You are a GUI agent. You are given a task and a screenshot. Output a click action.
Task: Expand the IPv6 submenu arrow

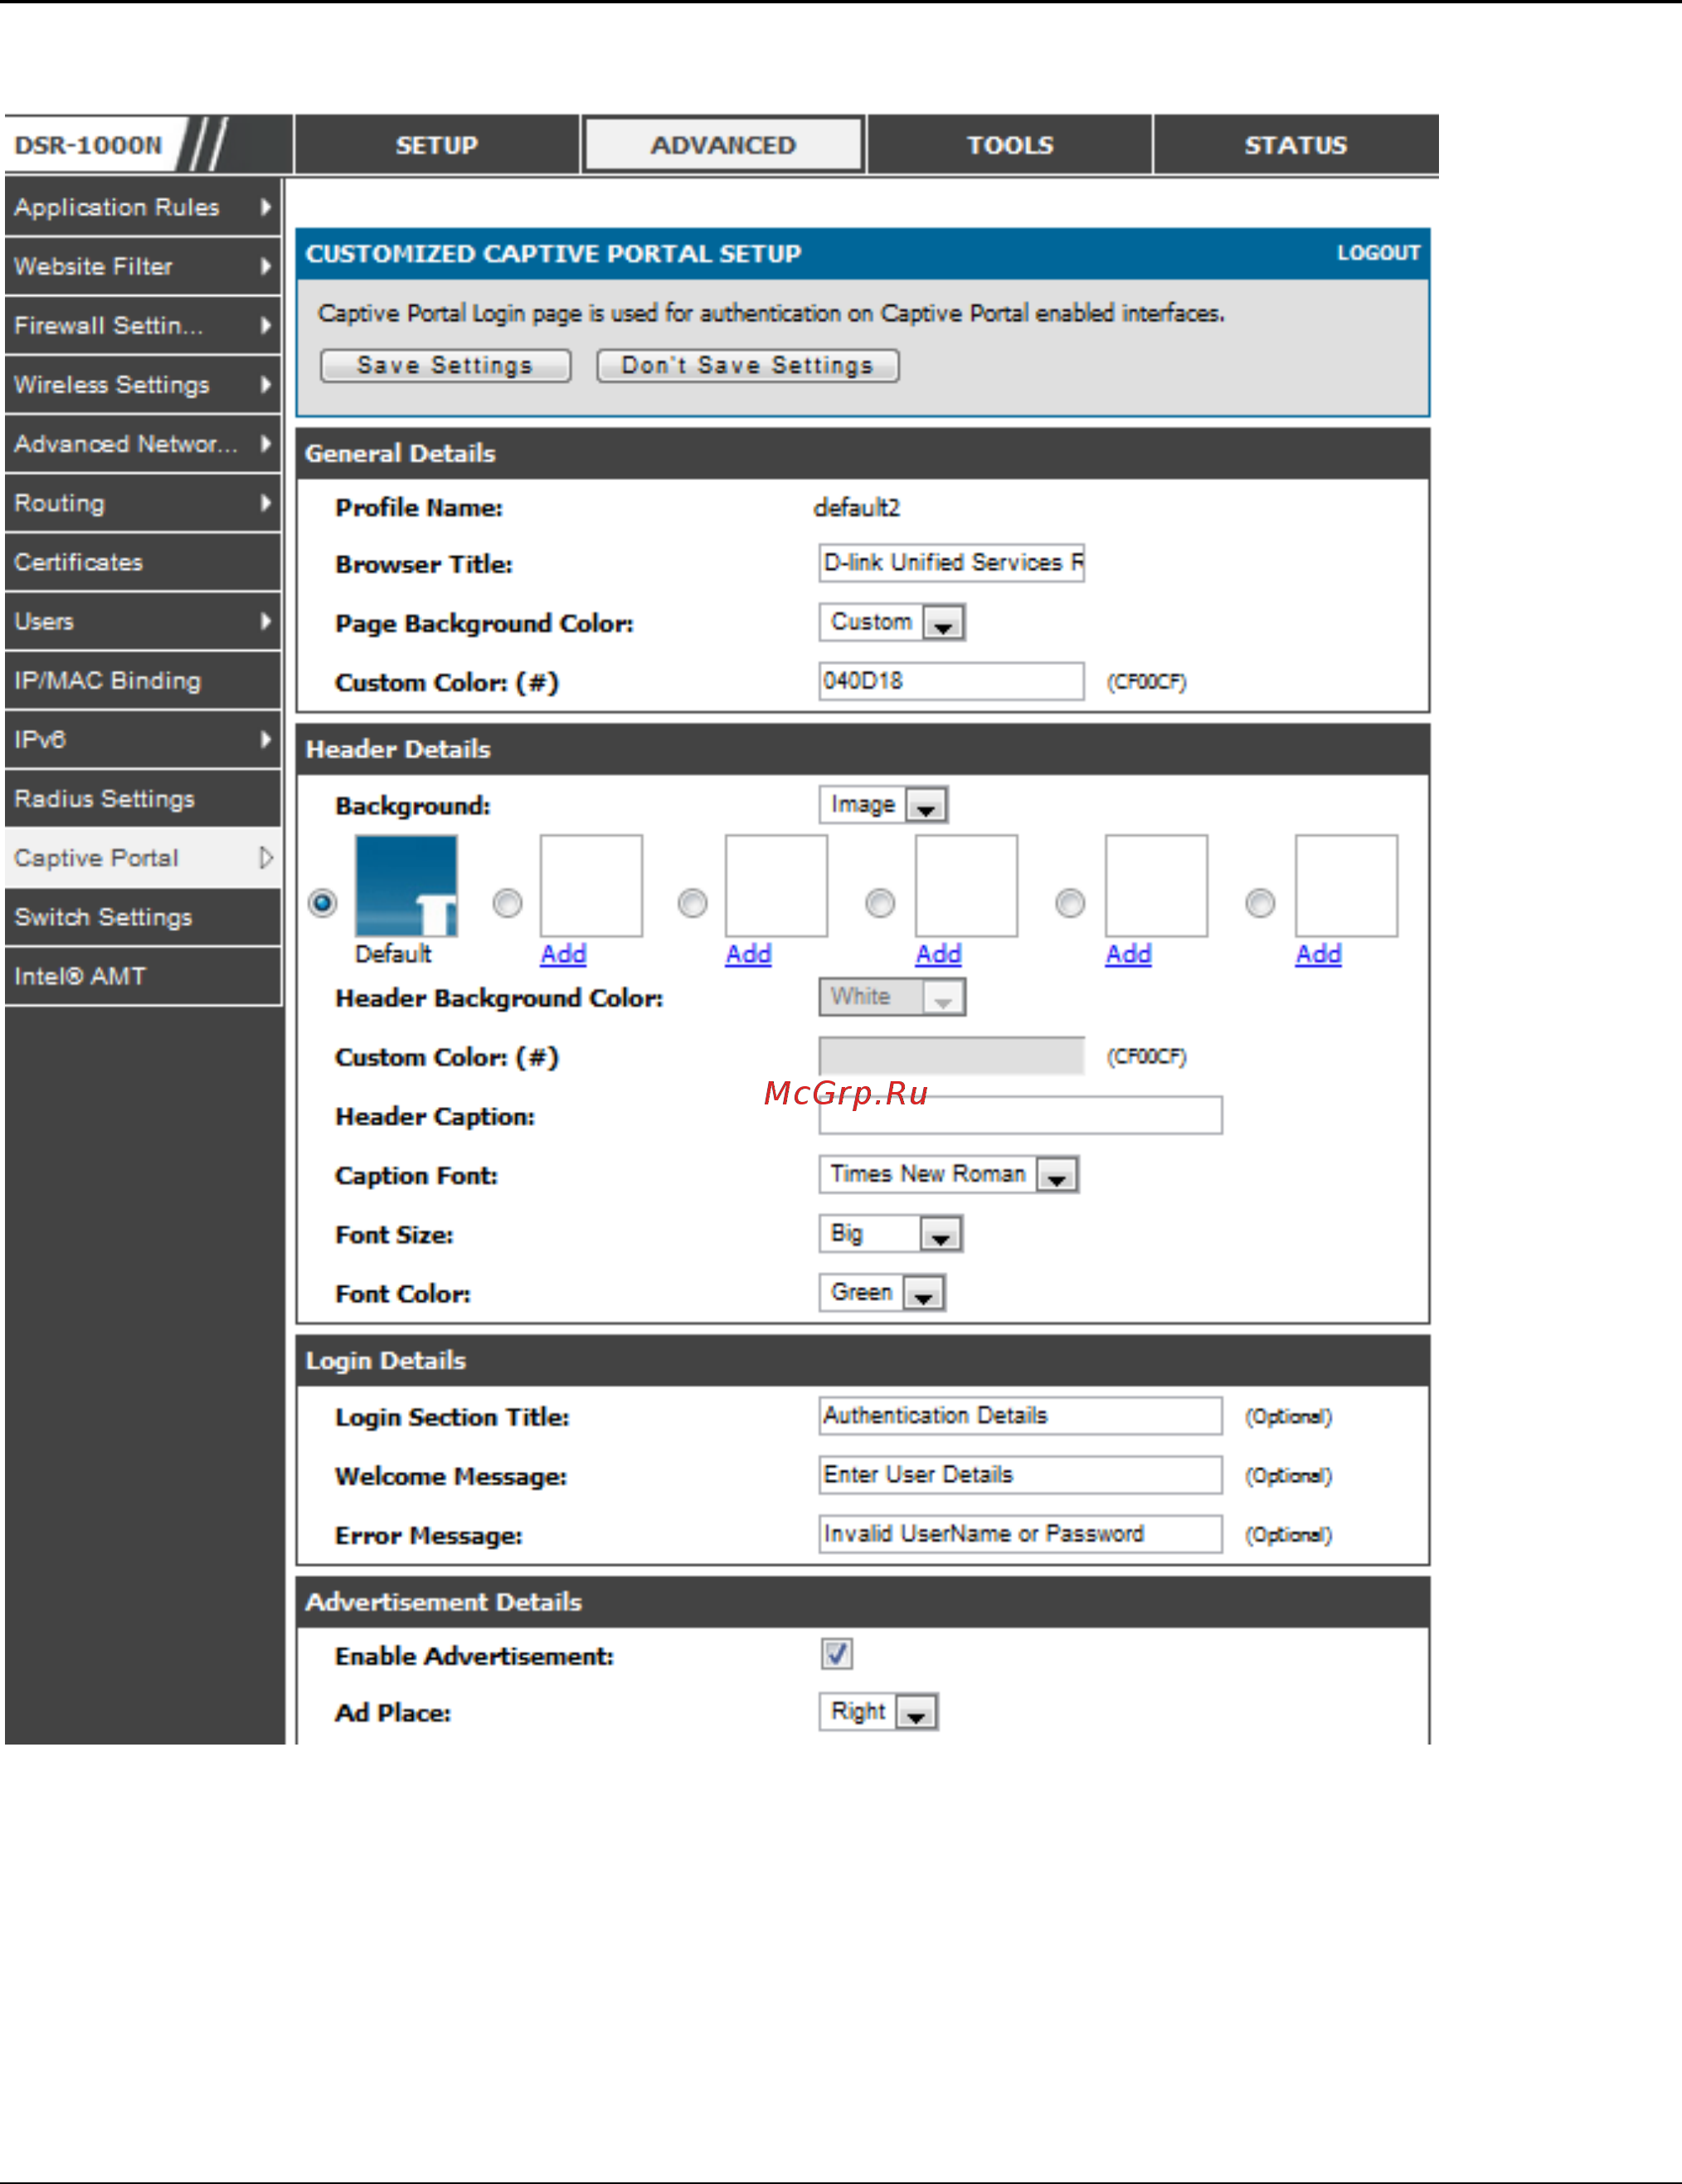(x=265, y=739)
